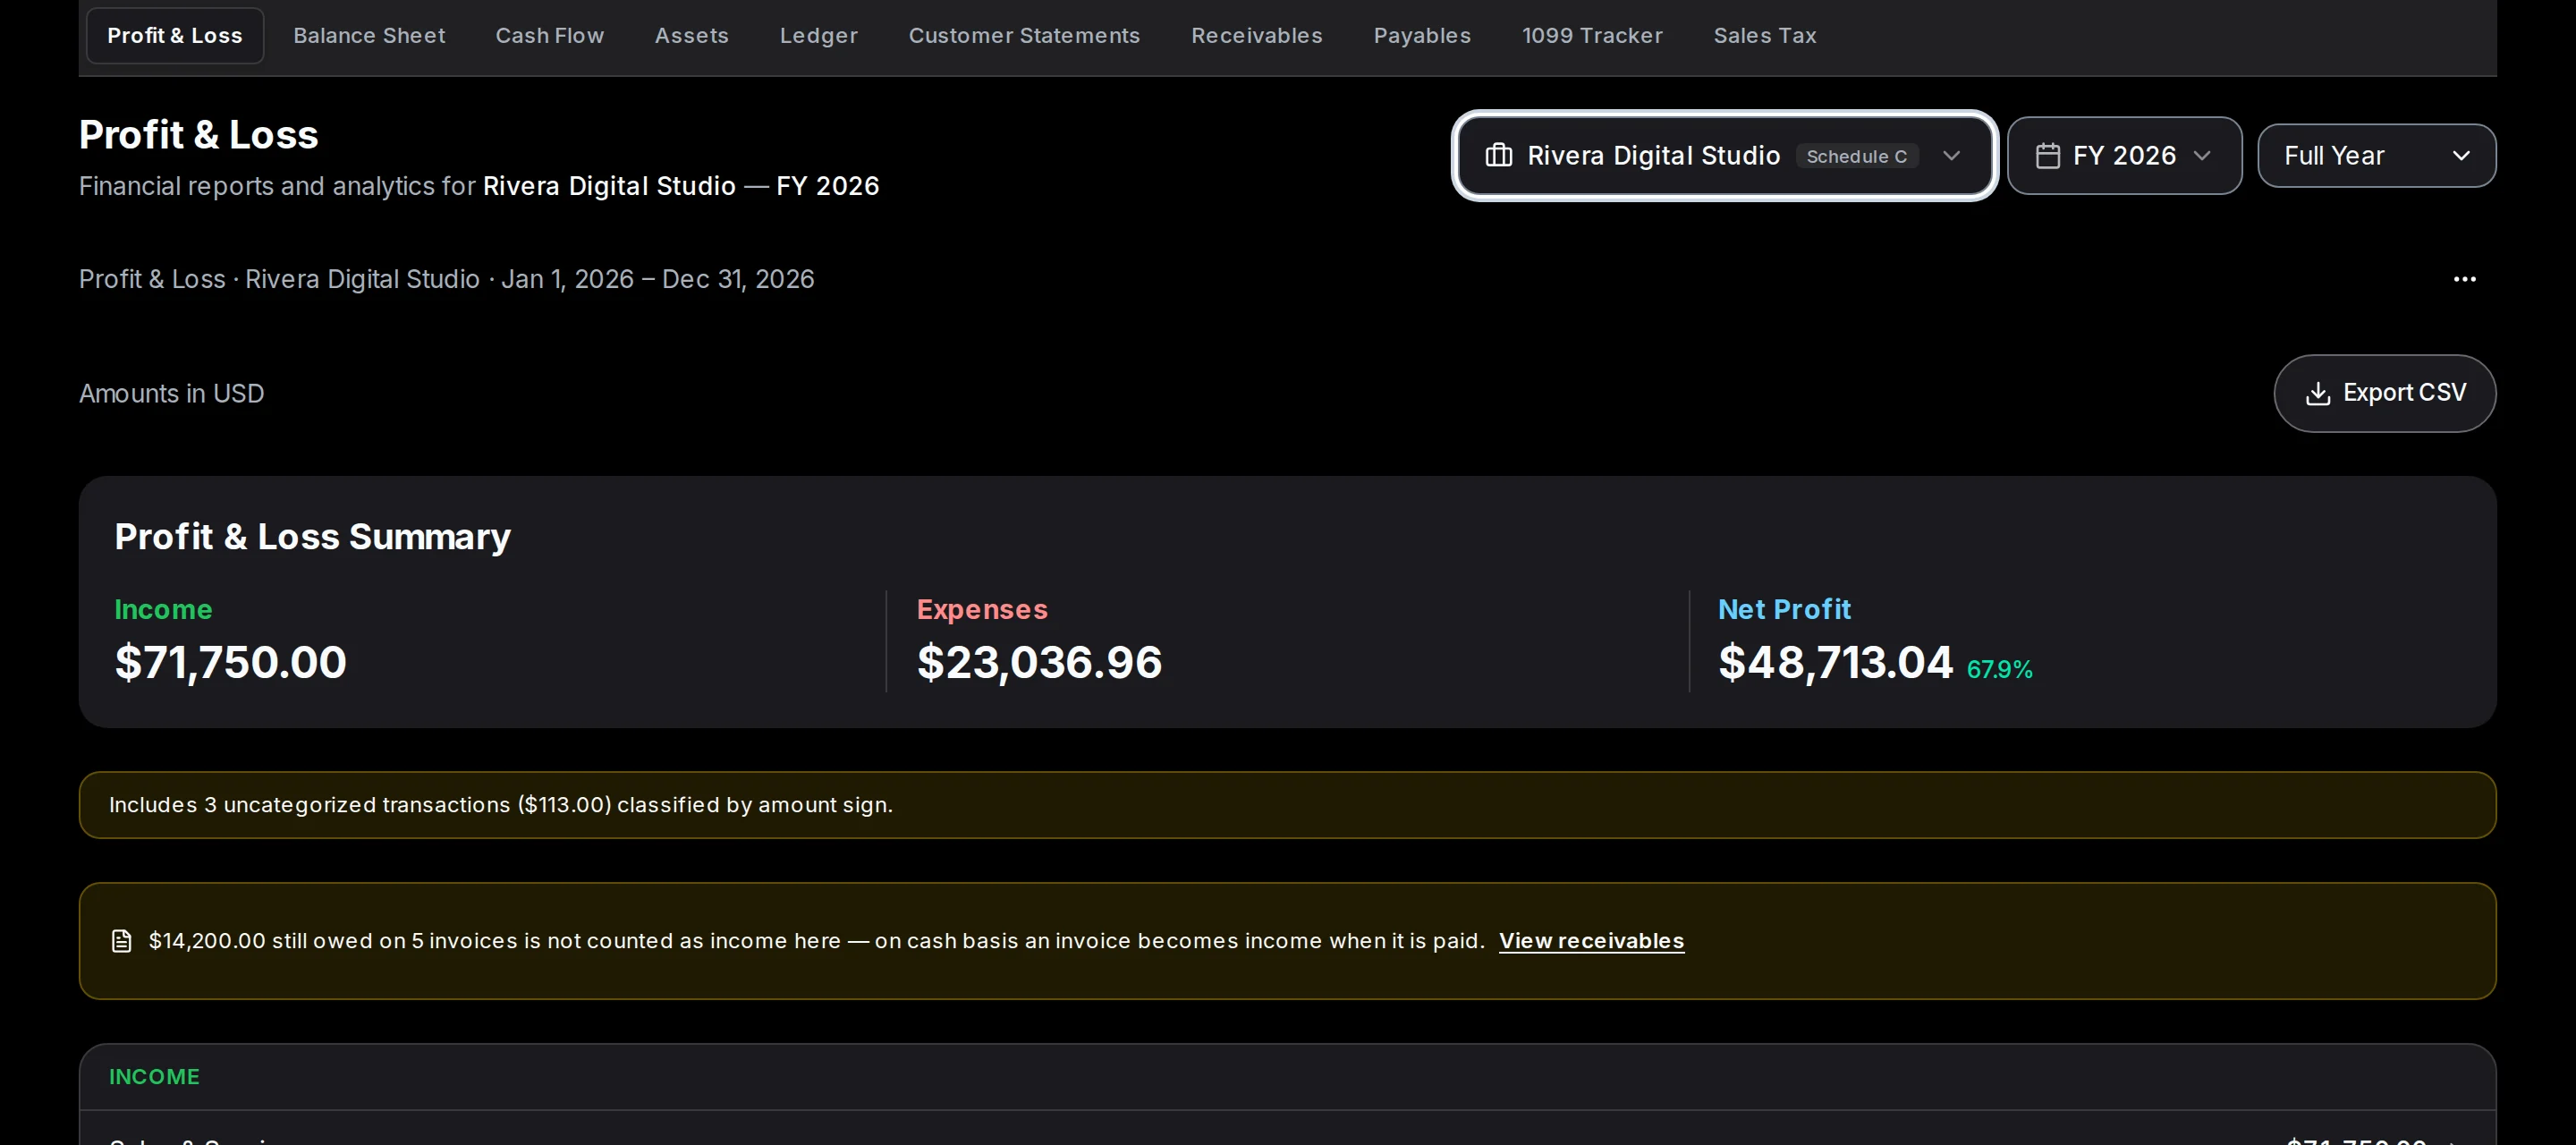Screen dimensions: 2576x1145
Task: Open the Payables tab
Action: point(1422,35)
